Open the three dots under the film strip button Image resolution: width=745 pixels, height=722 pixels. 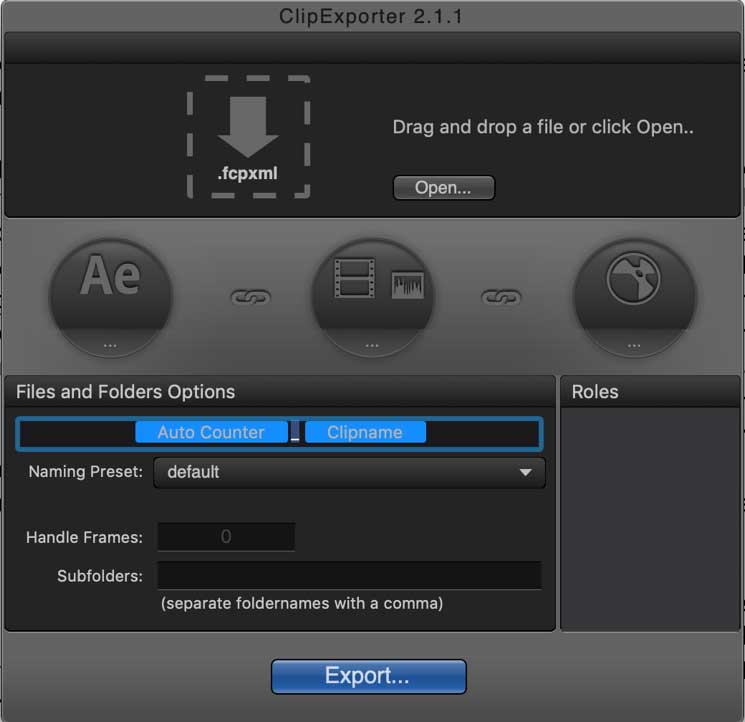[372, 345]
